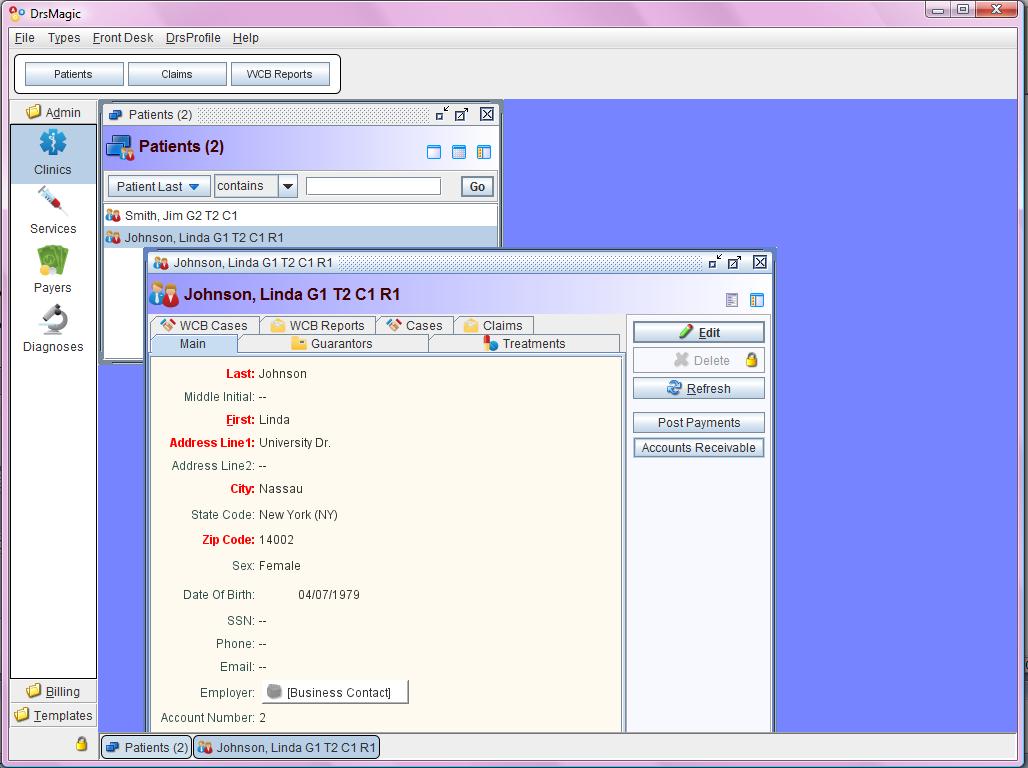Click the patient search text field

click(x=373, y=186)
